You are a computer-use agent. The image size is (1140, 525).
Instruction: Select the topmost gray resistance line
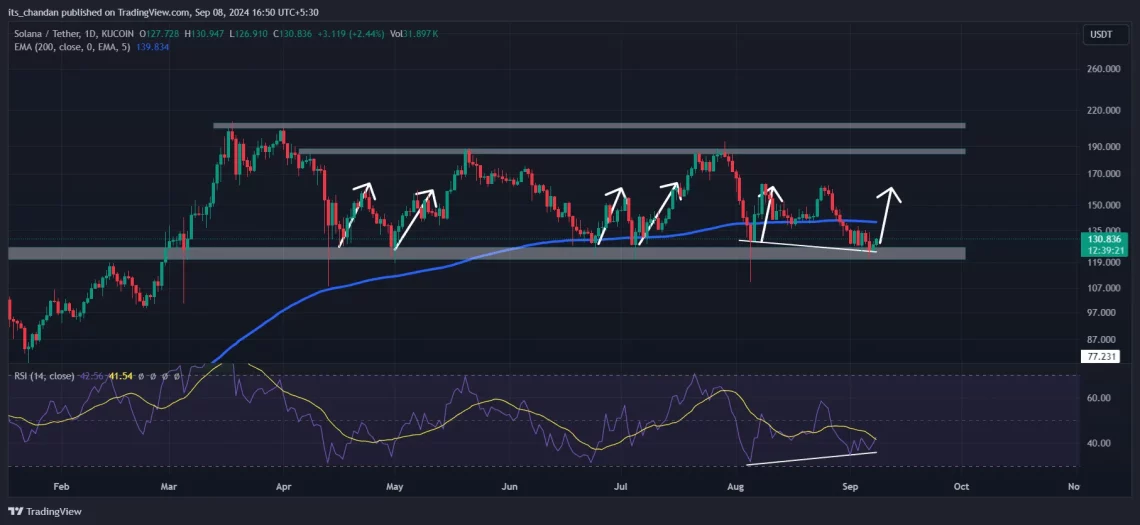point(588,125)
